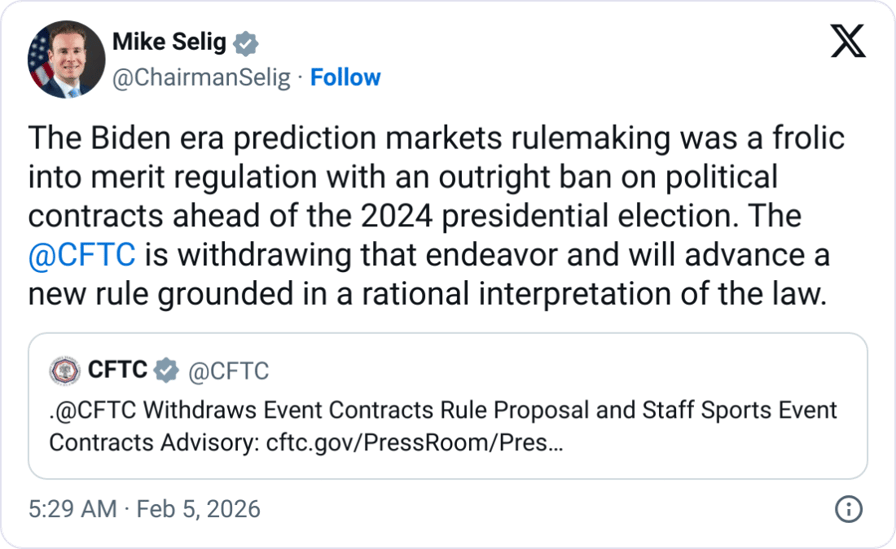Open the cftc.gov/PressRoom link

(x=414, y=441)
